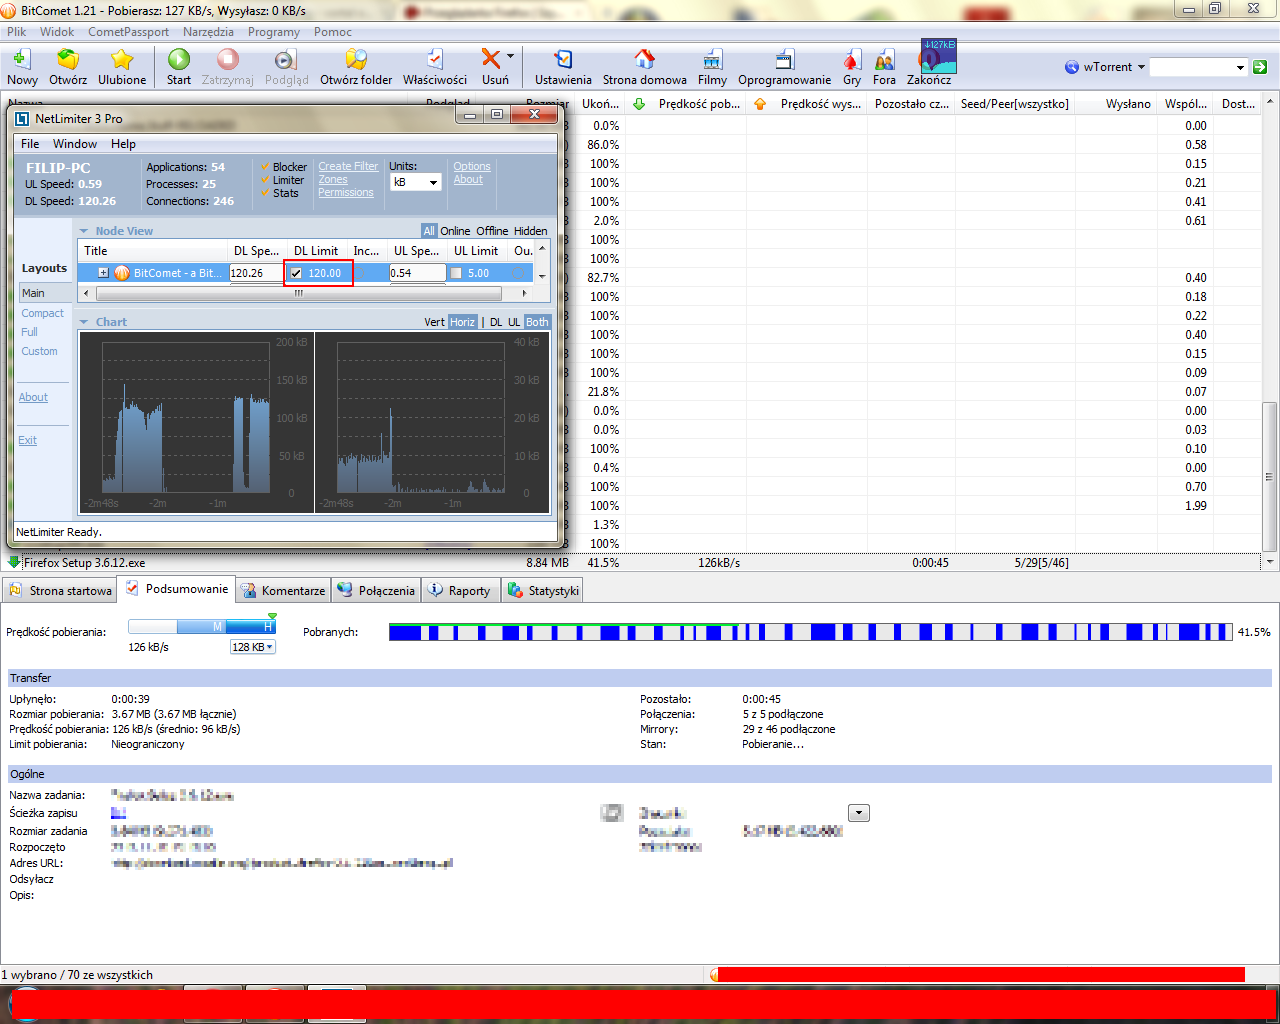Click the Permissions link
The height and width of the screenshot is (1024, 1280).
[x=346, y=193]
